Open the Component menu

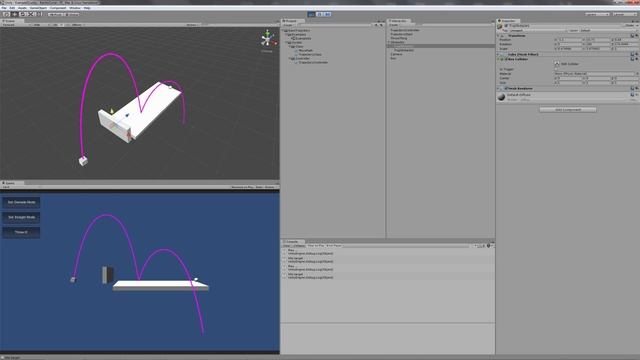coord(58,8)
